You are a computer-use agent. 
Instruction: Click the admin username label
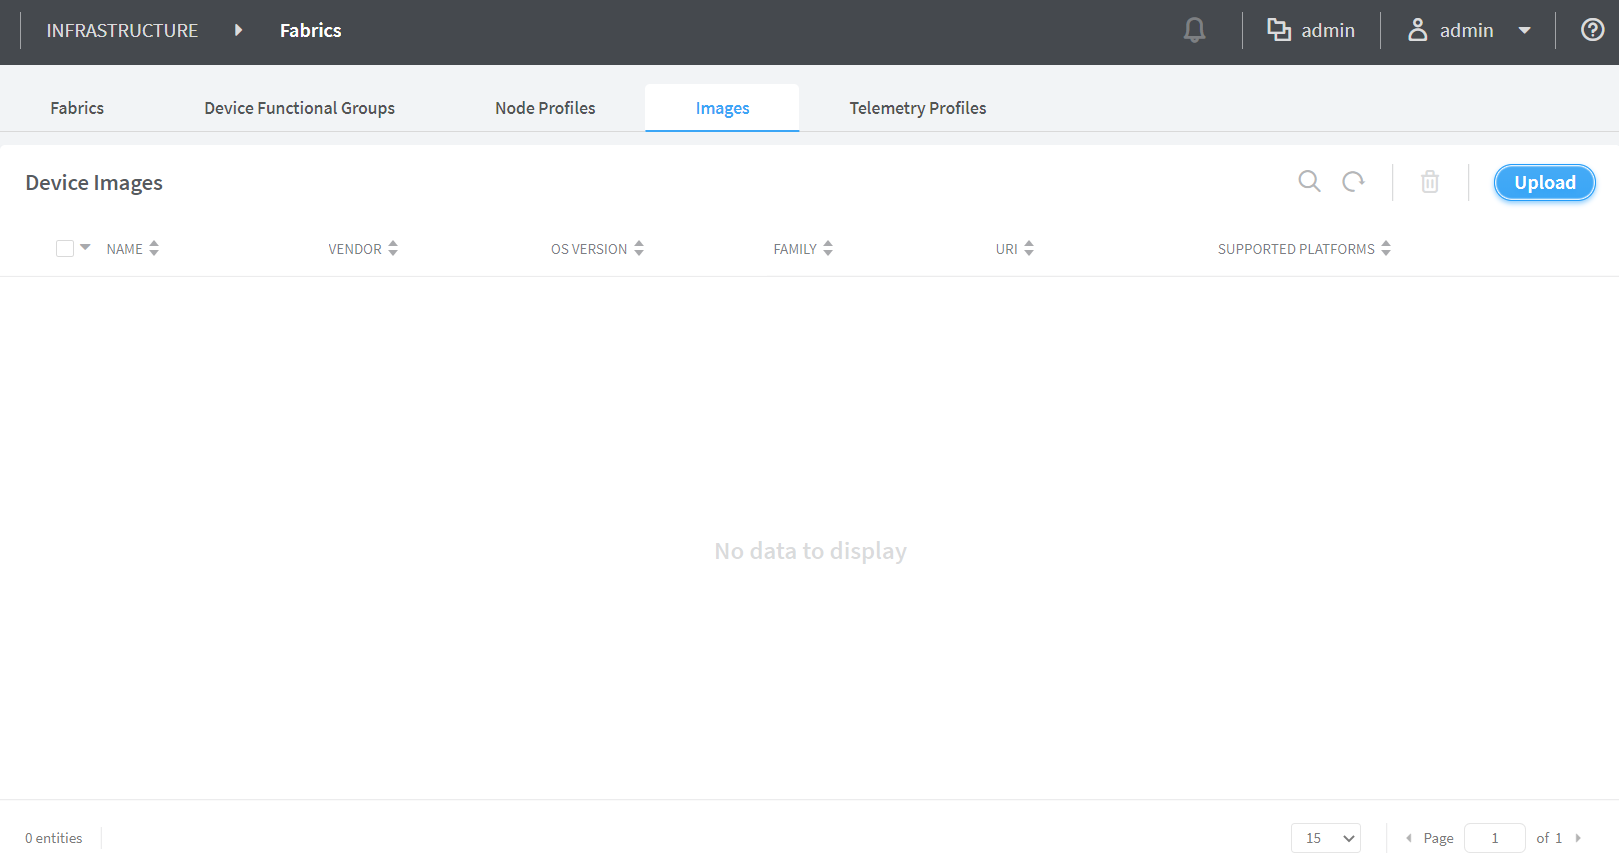pyautogui.click(x=1466, y=31)
